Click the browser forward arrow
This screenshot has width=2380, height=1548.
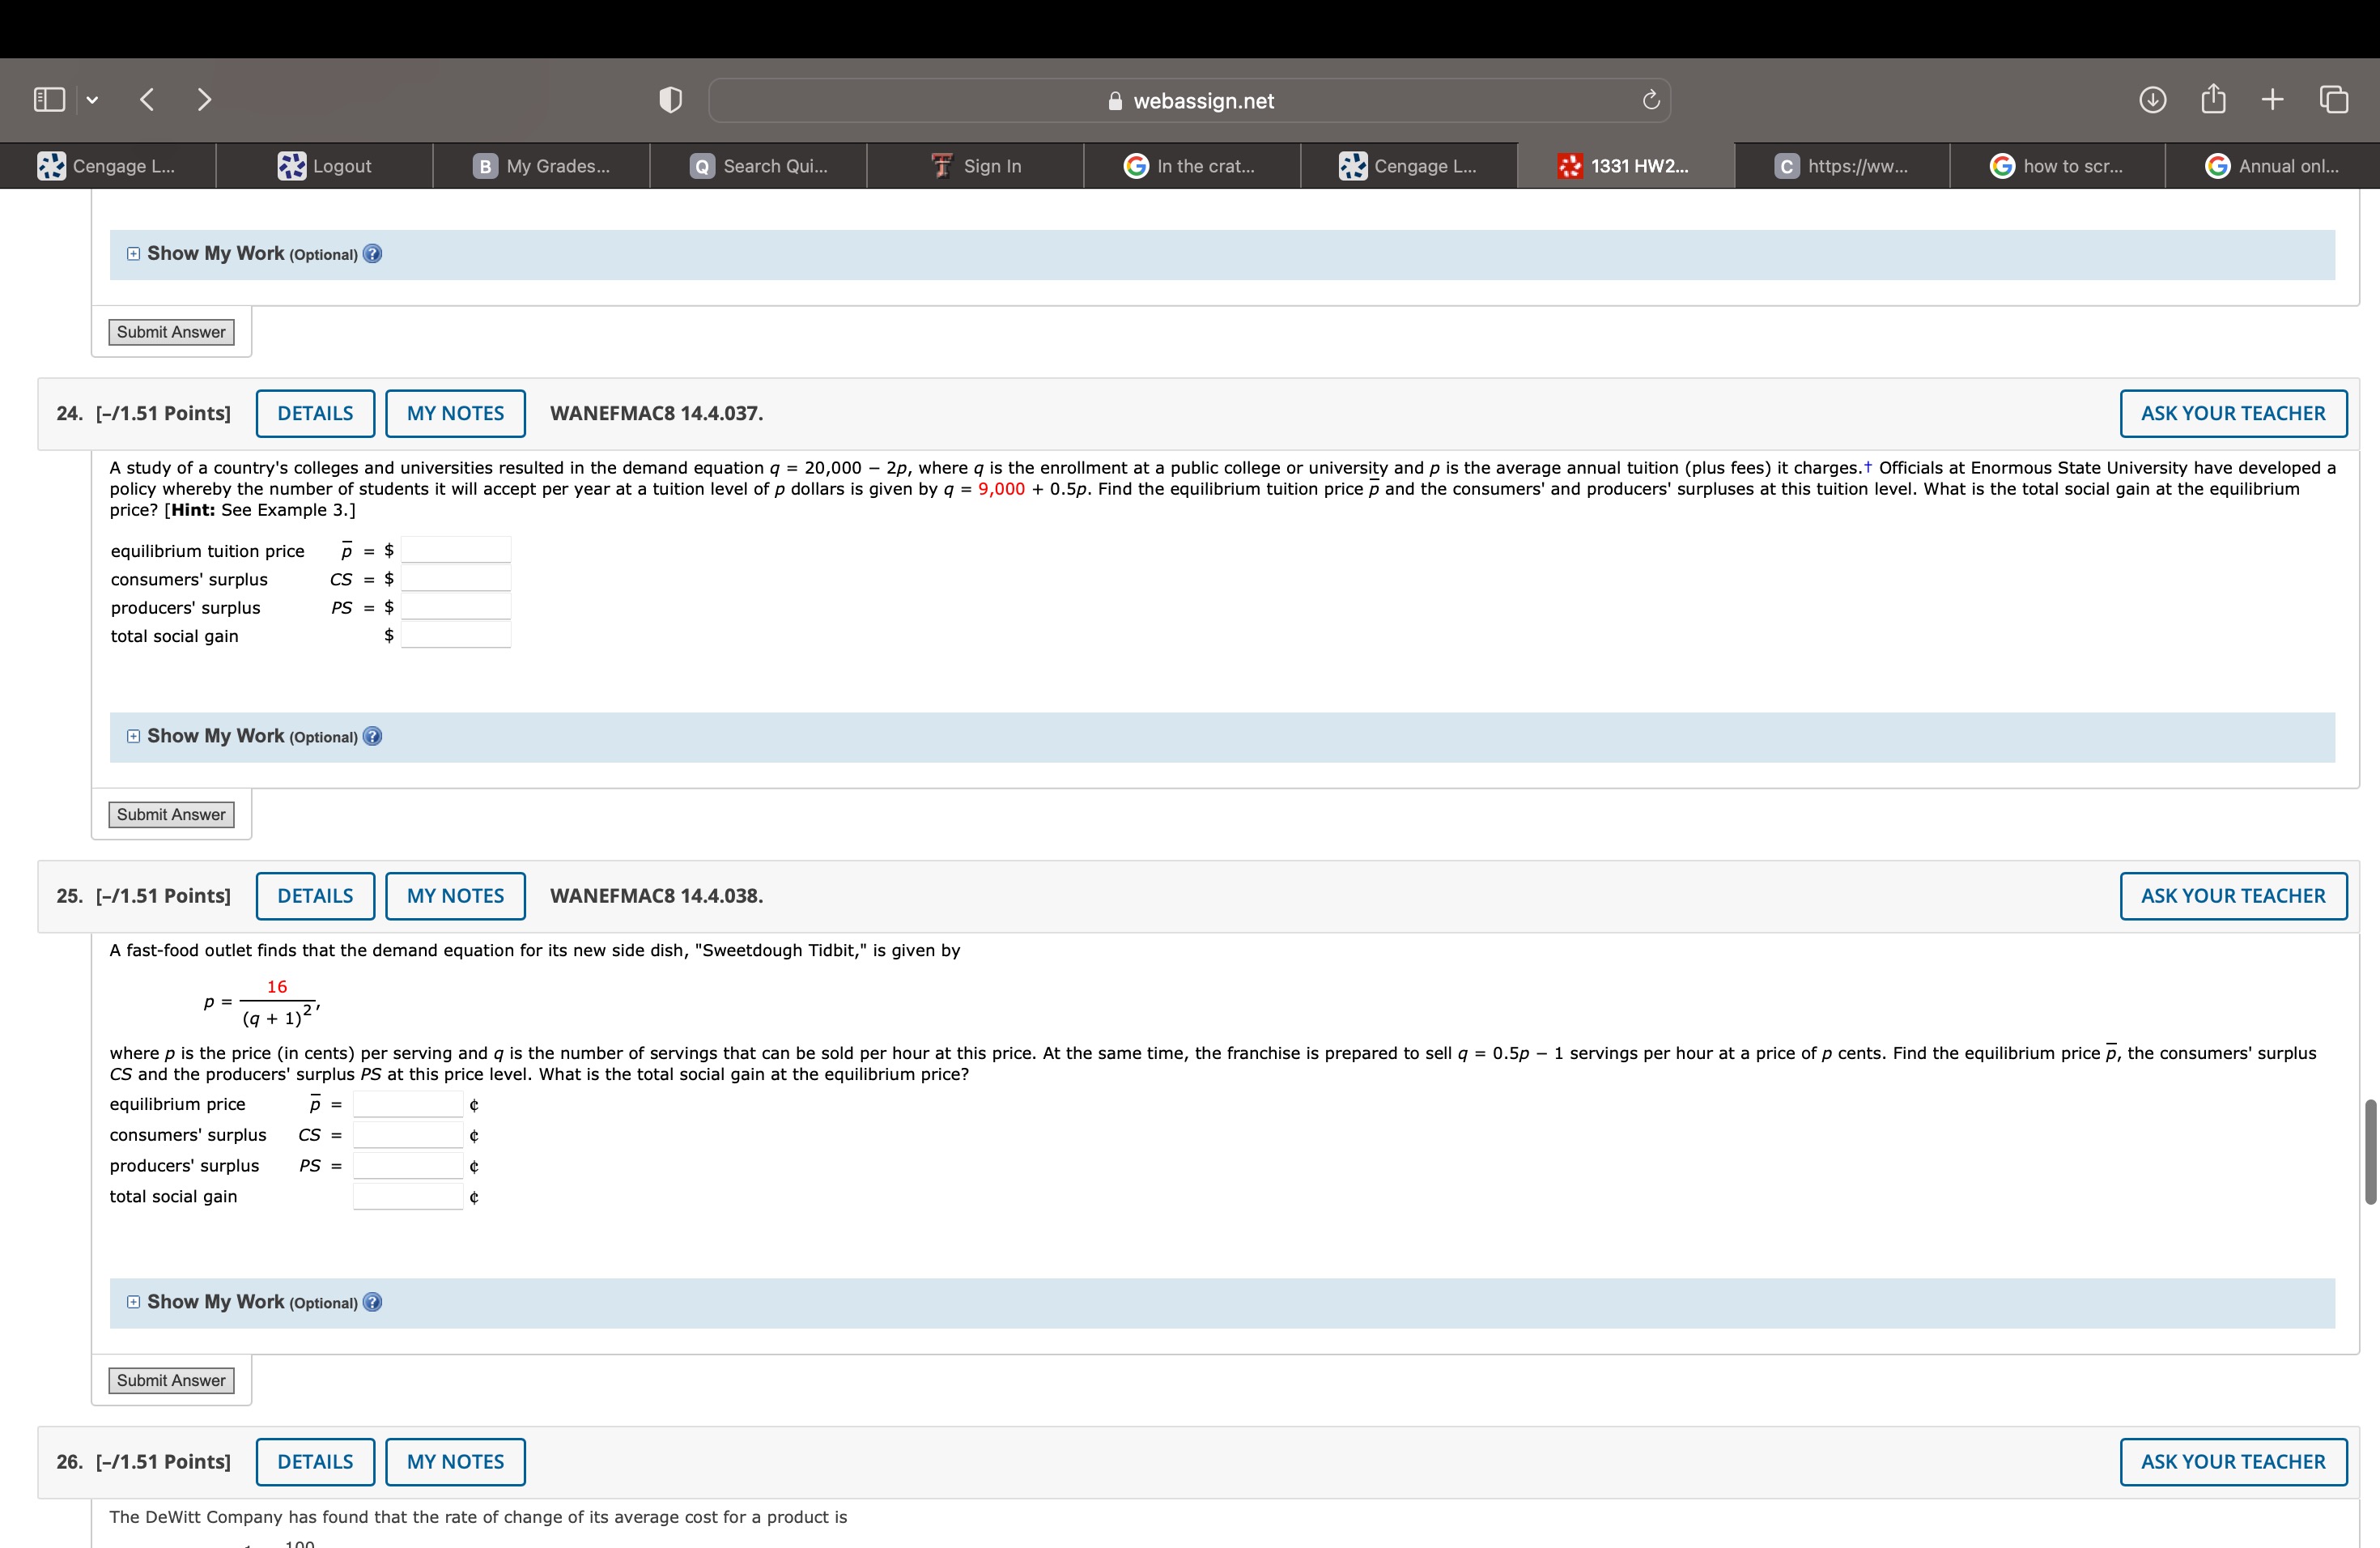point(204,100)
